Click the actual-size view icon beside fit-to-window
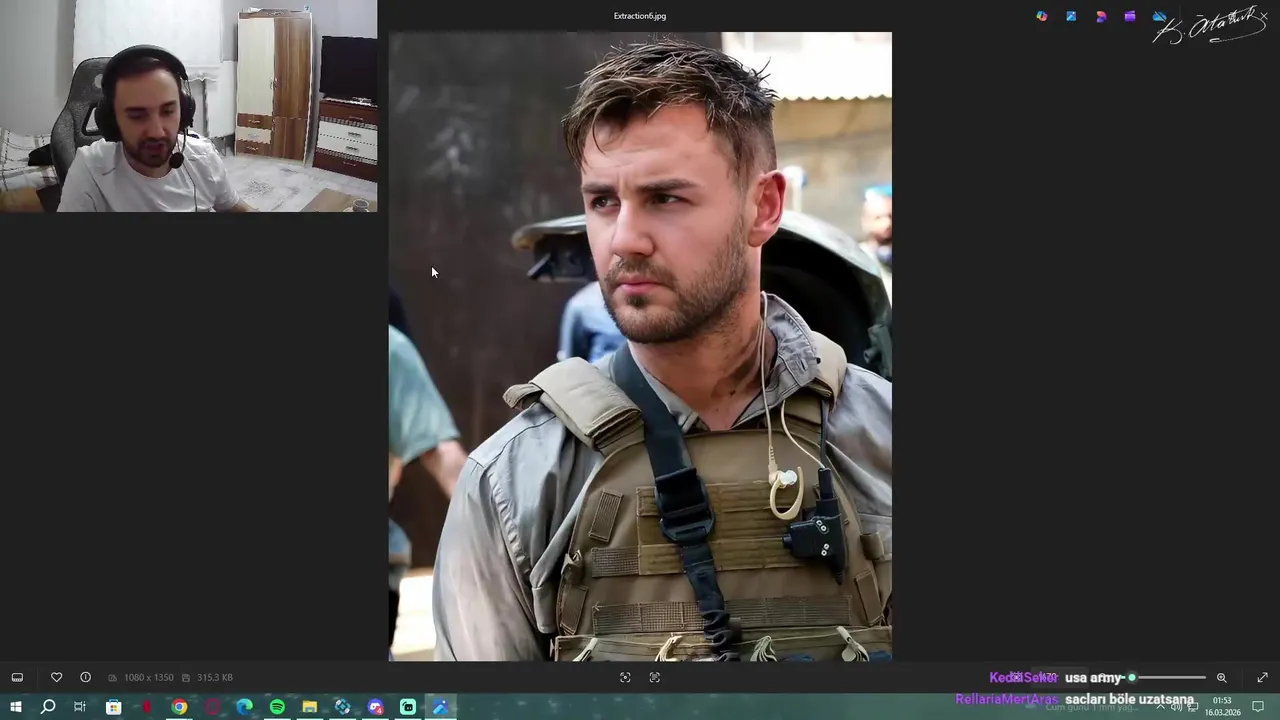 [654, 677]
